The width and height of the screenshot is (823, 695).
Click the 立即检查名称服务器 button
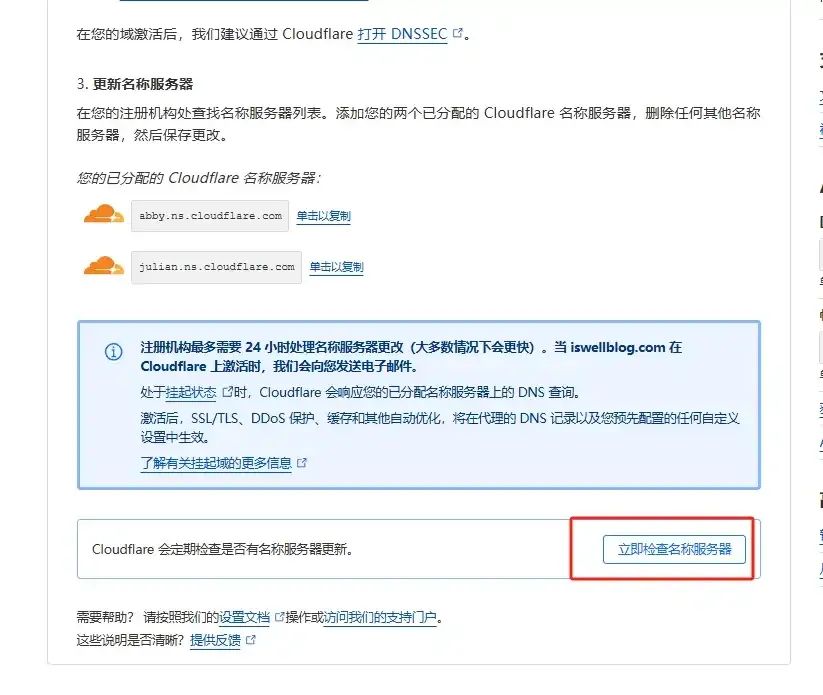point(674,549)
